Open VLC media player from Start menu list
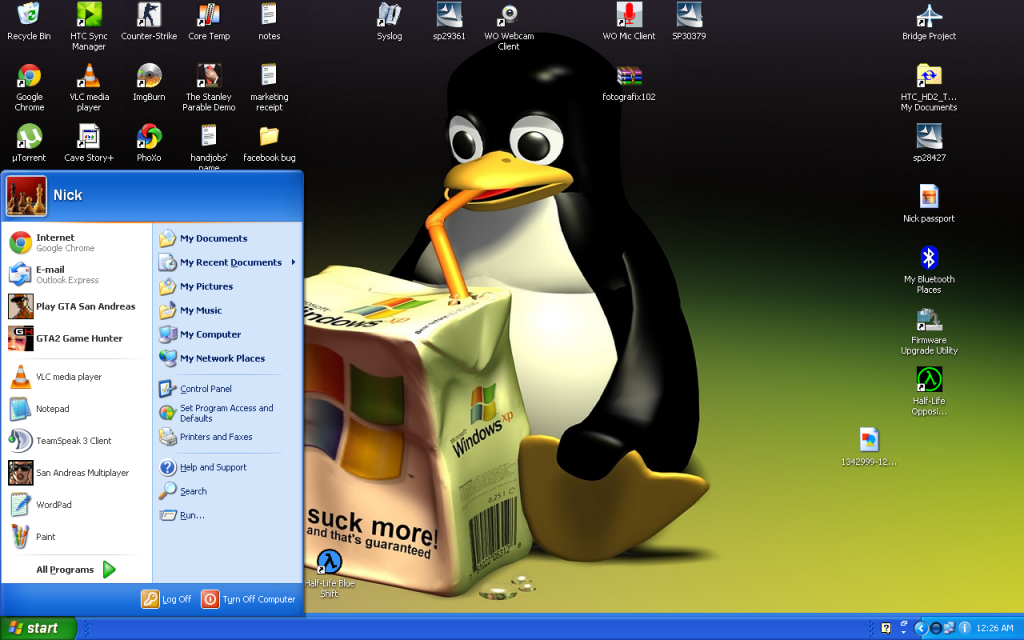 [76, 377]
